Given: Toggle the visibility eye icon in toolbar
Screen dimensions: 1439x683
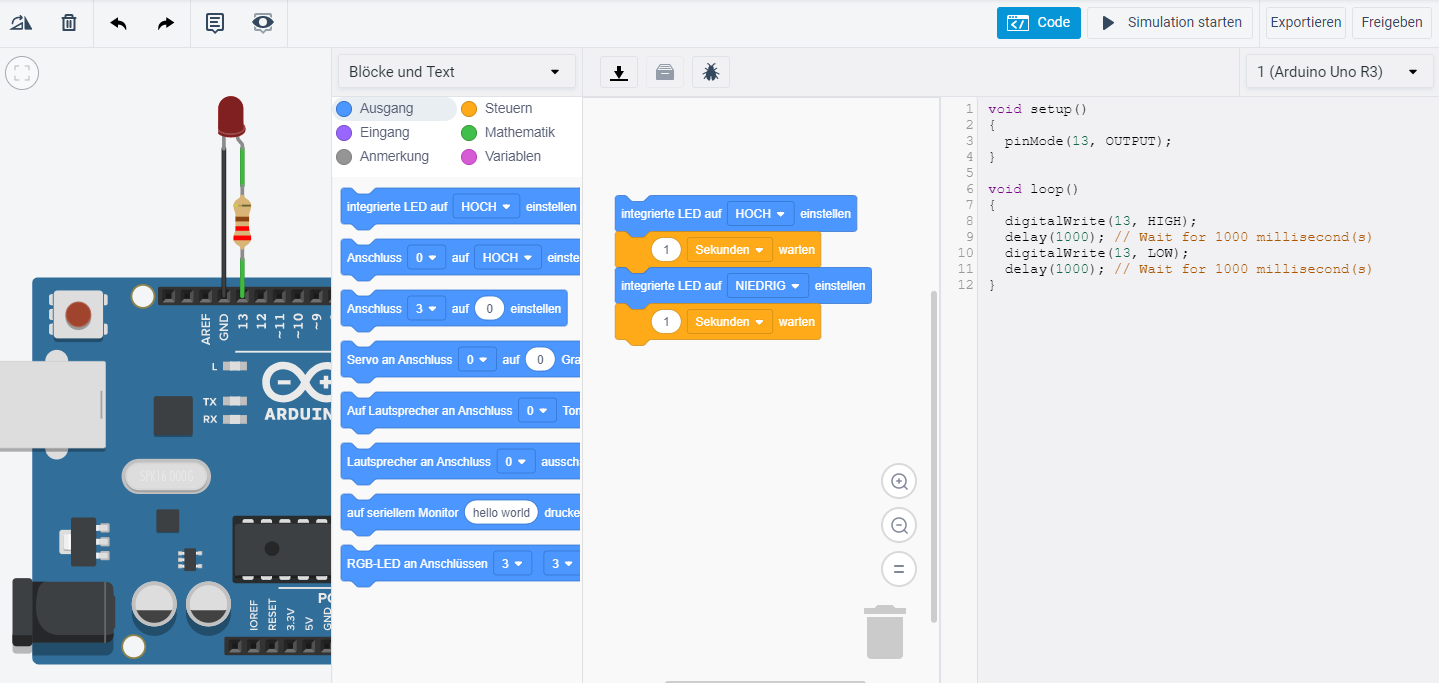Looking at the screenshot, I should 263,22.
